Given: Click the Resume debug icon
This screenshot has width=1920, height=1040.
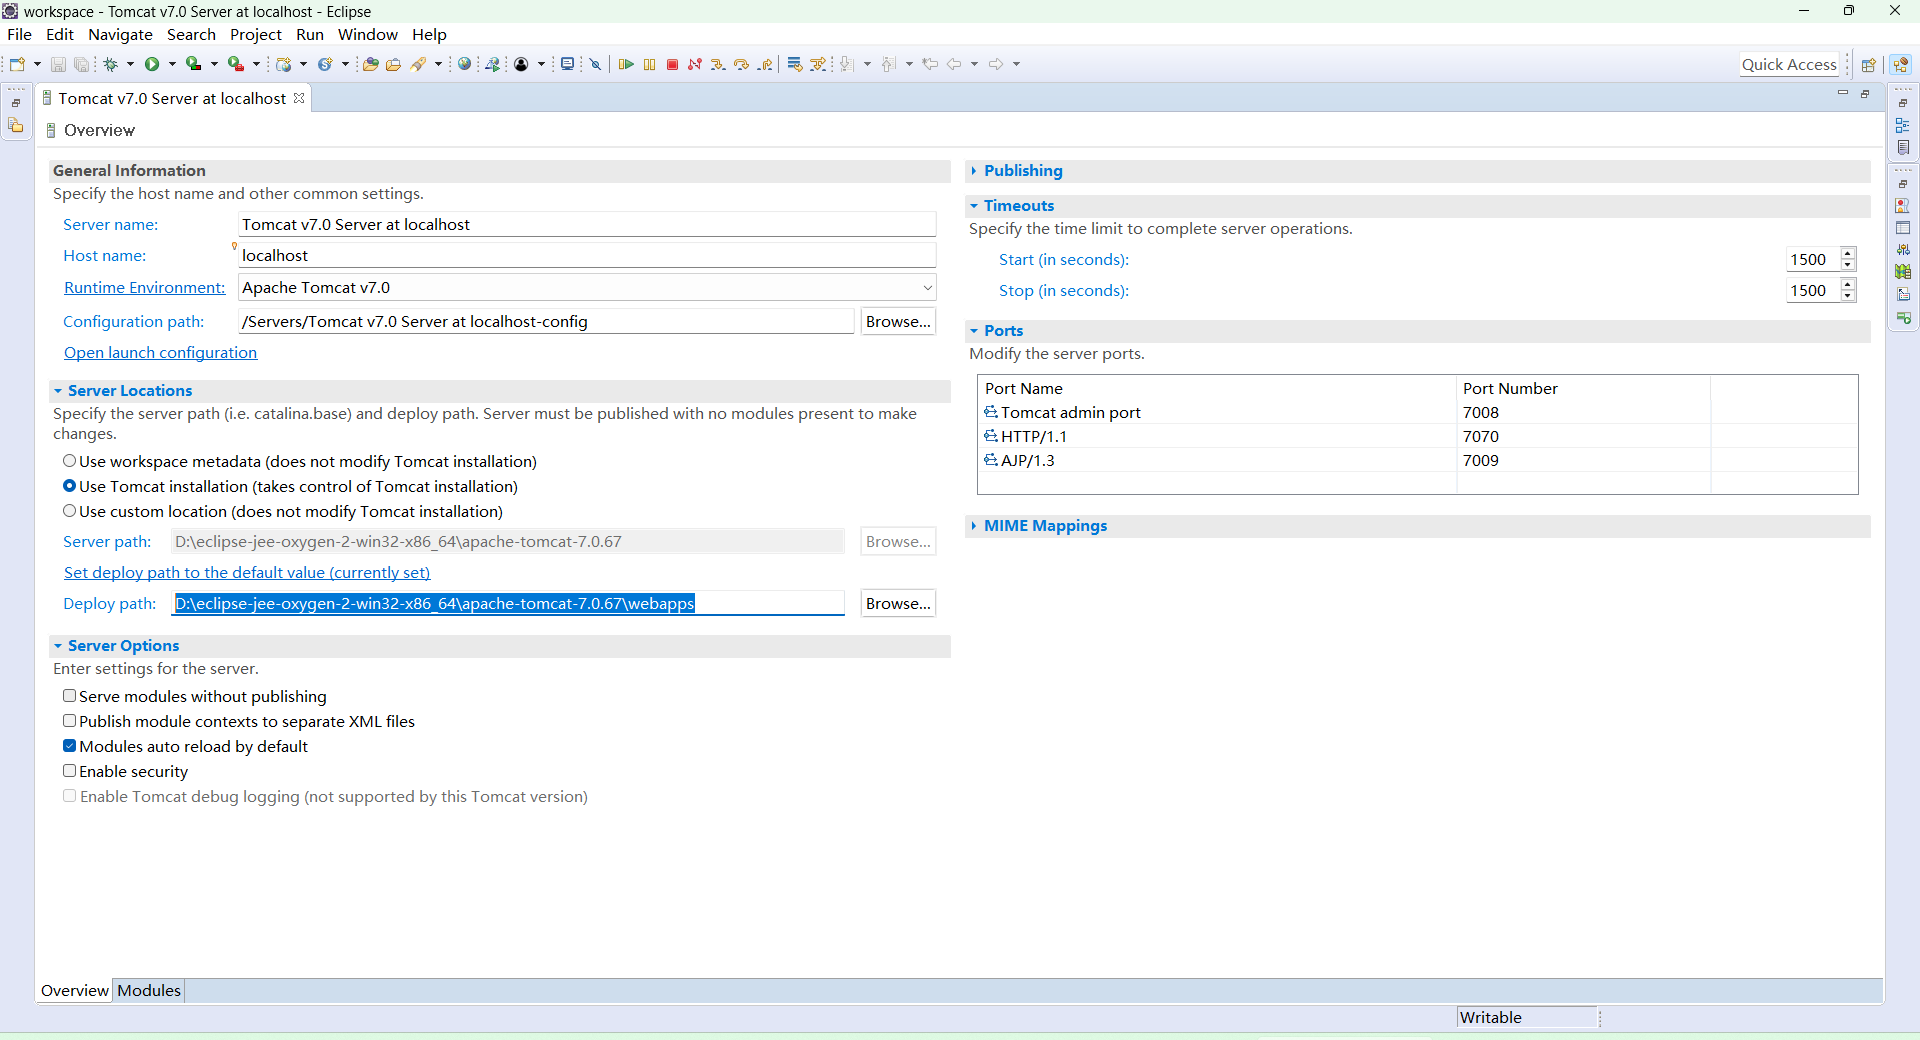Looking at the screenshot, I should (x=626, y=64).
